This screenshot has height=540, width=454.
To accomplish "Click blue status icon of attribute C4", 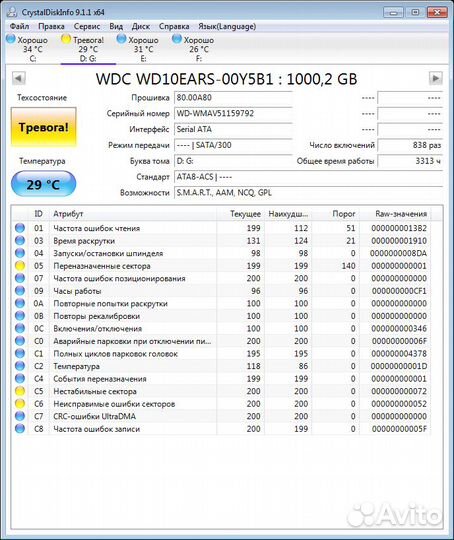I will pos(20,378).
